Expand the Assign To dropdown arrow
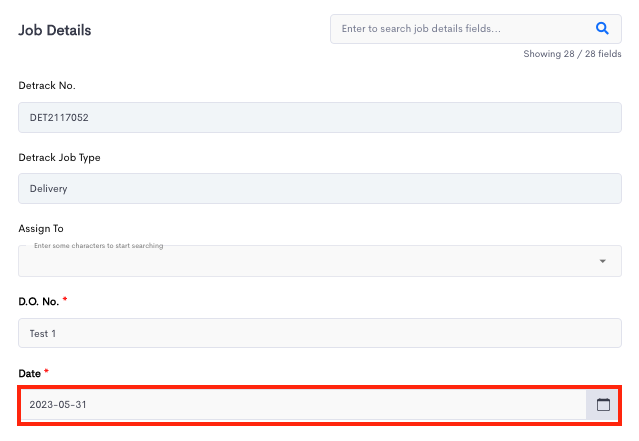Image resolution: width=639 pixels, height=441 pixels. (602, 261)
